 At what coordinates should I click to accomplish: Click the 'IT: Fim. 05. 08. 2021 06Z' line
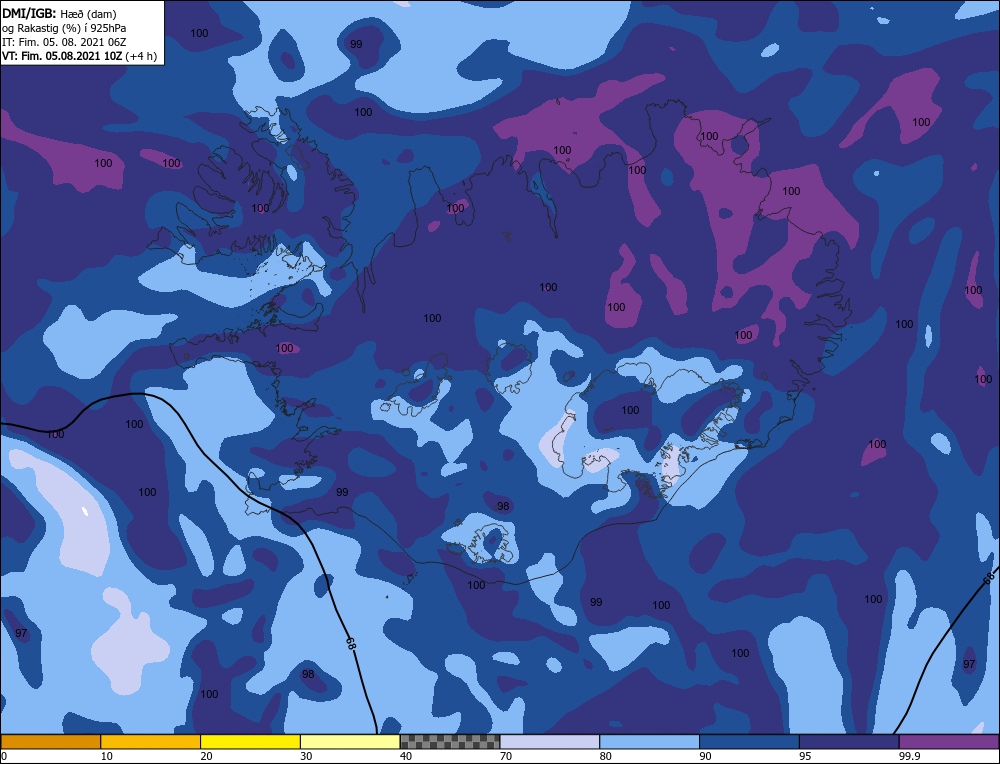(x=64, y=42)
